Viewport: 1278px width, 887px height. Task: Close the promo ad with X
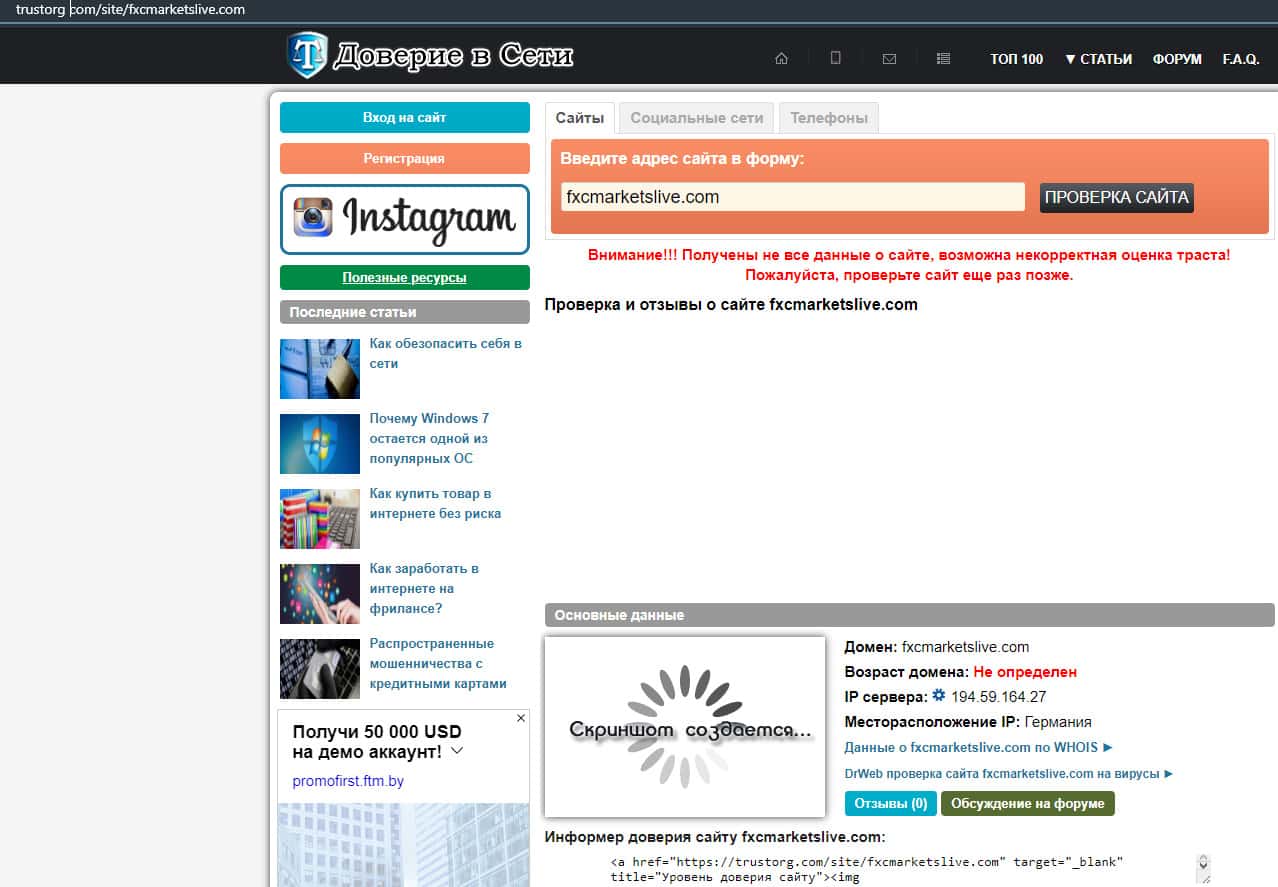coord(520,718)
